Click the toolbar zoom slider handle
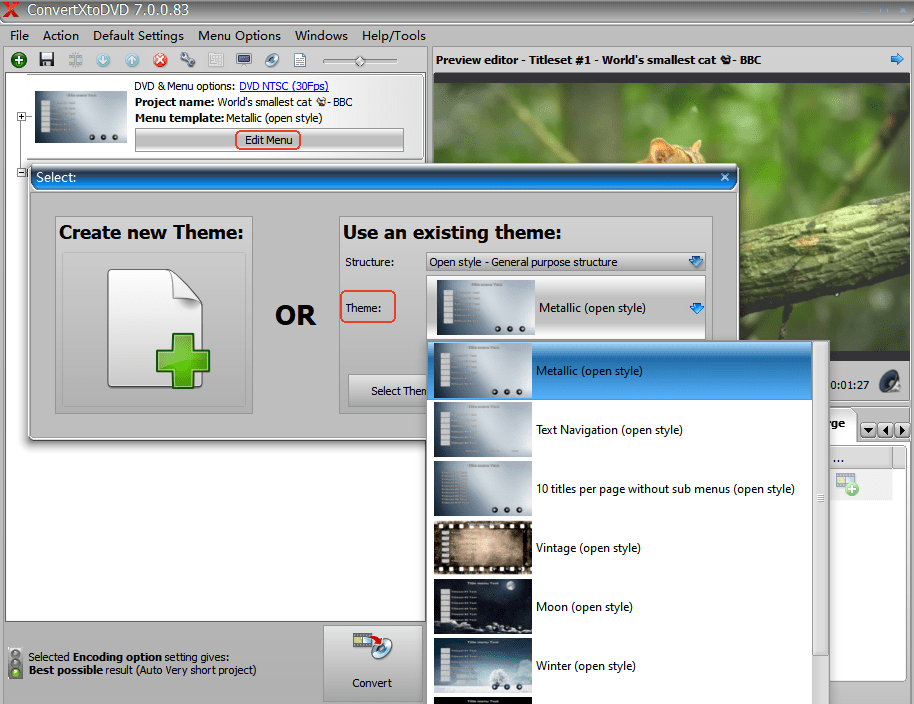The width and height of the screenshot is (914, 704). (360, 61)
